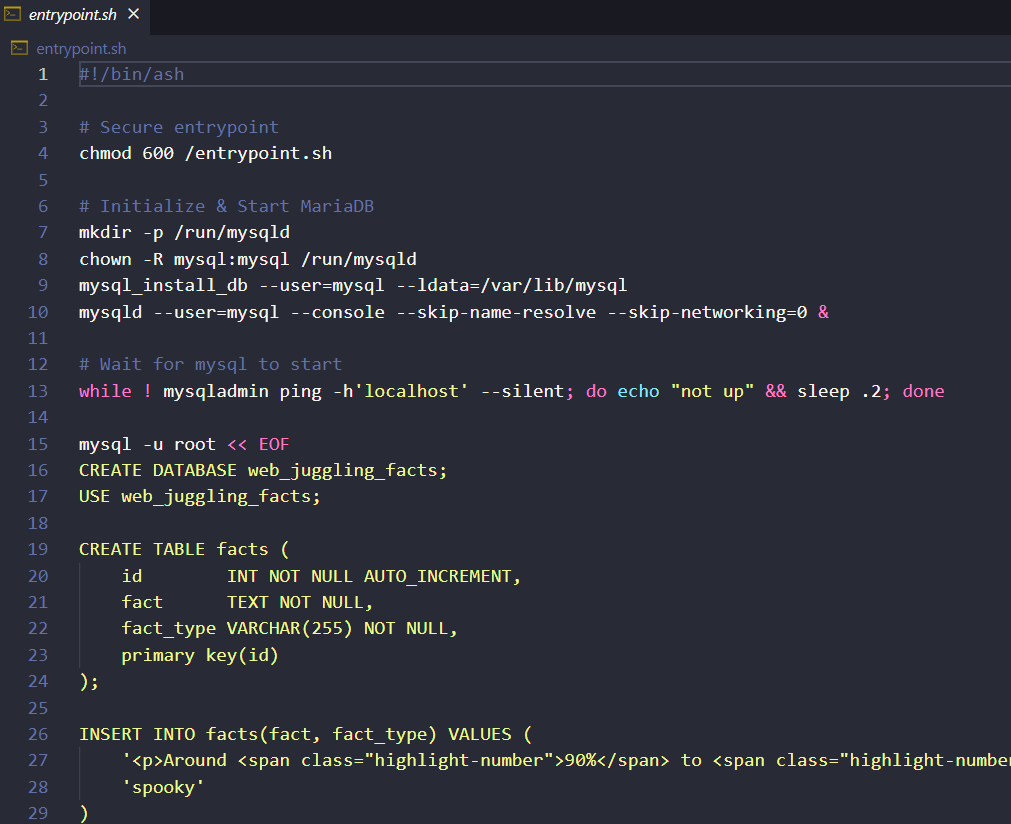Click the 'EOF' heredoc marker on line 15
Image resolution: width=1011 pixels, height=824 pixels.
(x=274, y=444)
